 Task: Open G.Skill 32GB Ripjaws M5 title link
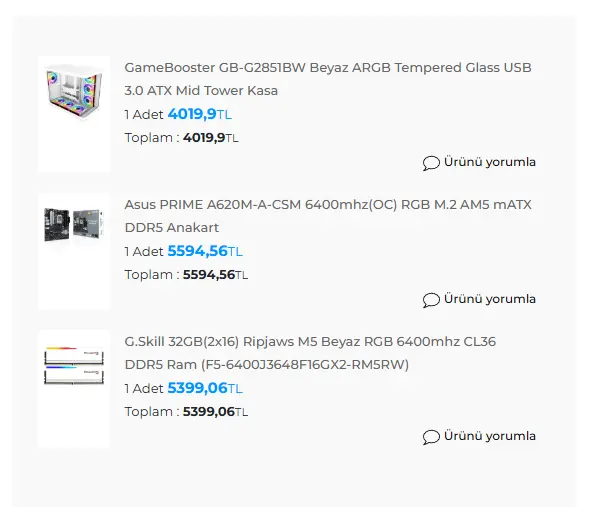click(310, 353)
